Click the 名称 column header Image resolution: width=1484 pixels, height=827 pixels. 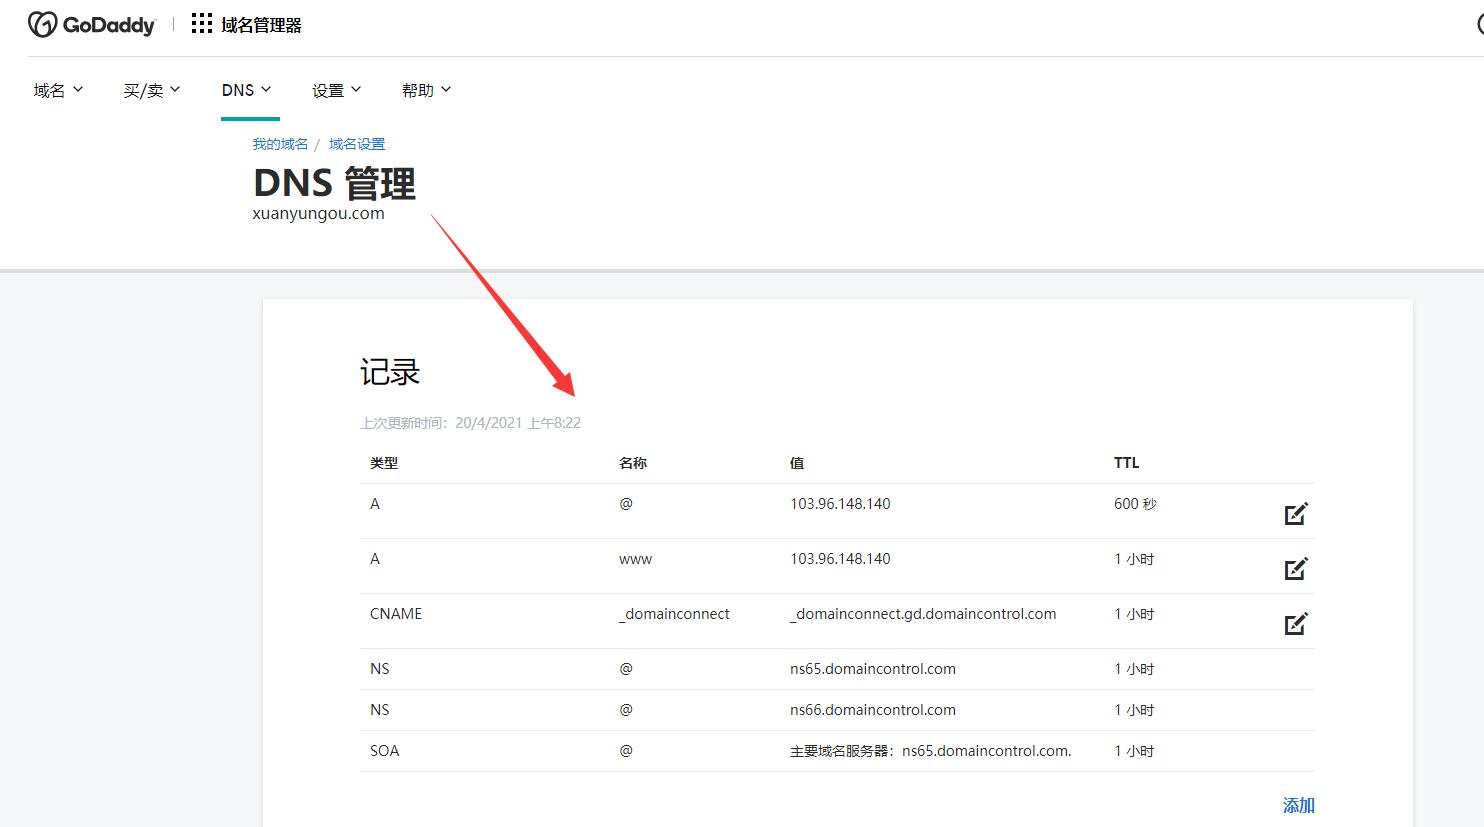click(633, 463)
